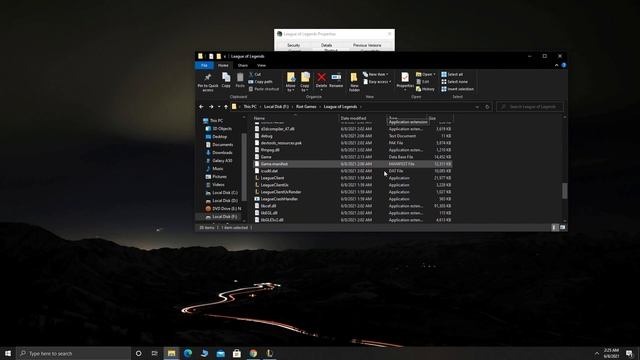Open the notification center icon
Screen dimensions: 640x360
[x=629, y=353]
